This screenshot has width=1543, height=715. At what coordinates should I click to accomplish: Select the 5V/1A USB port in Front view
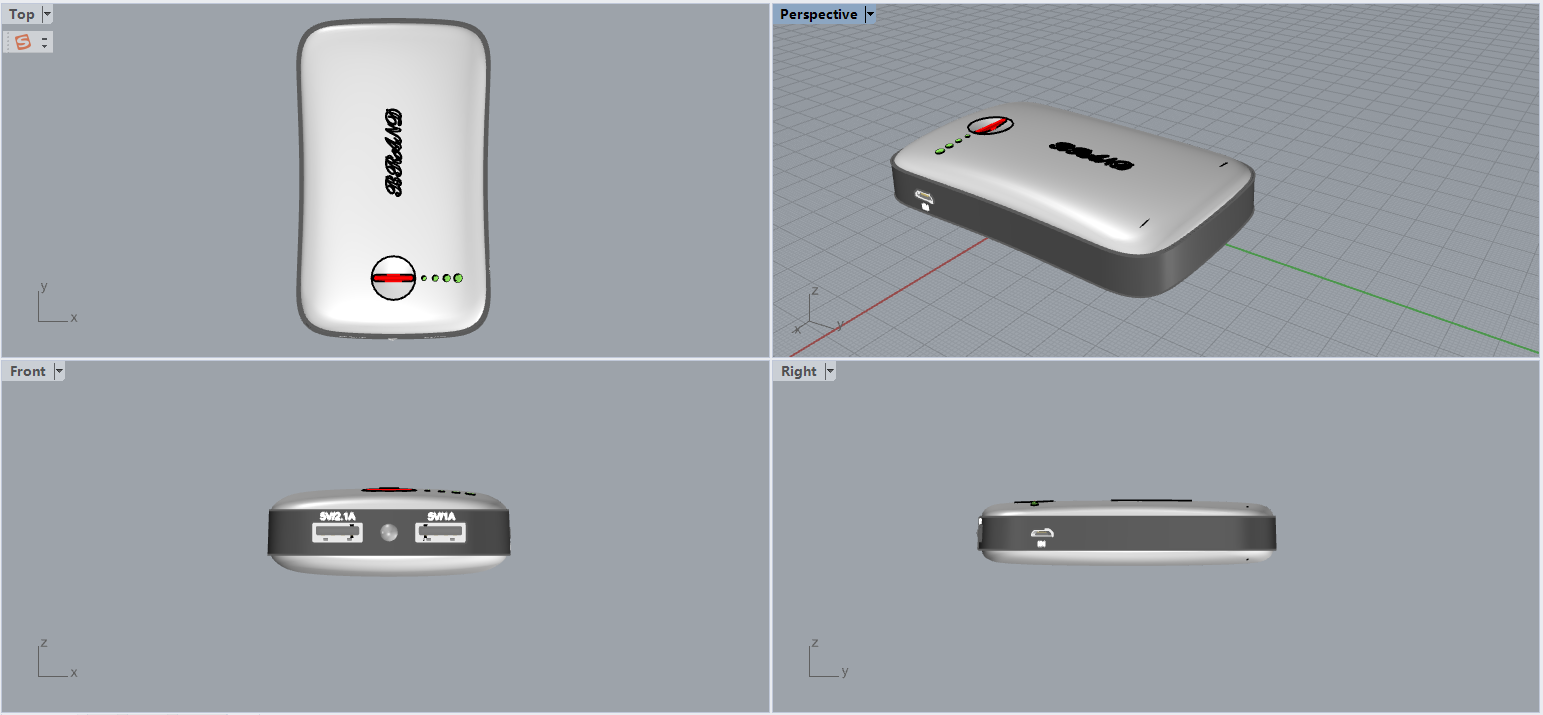point(442,533)
